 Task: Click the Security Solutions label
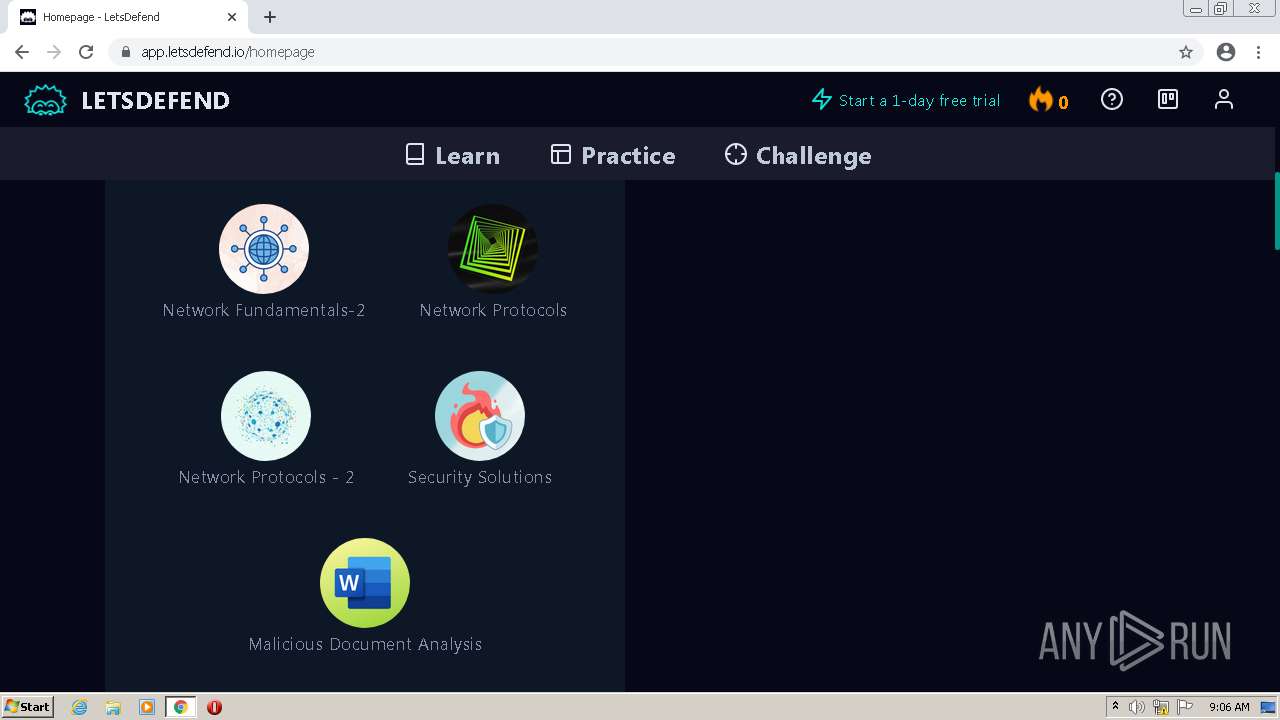[480, 477]
